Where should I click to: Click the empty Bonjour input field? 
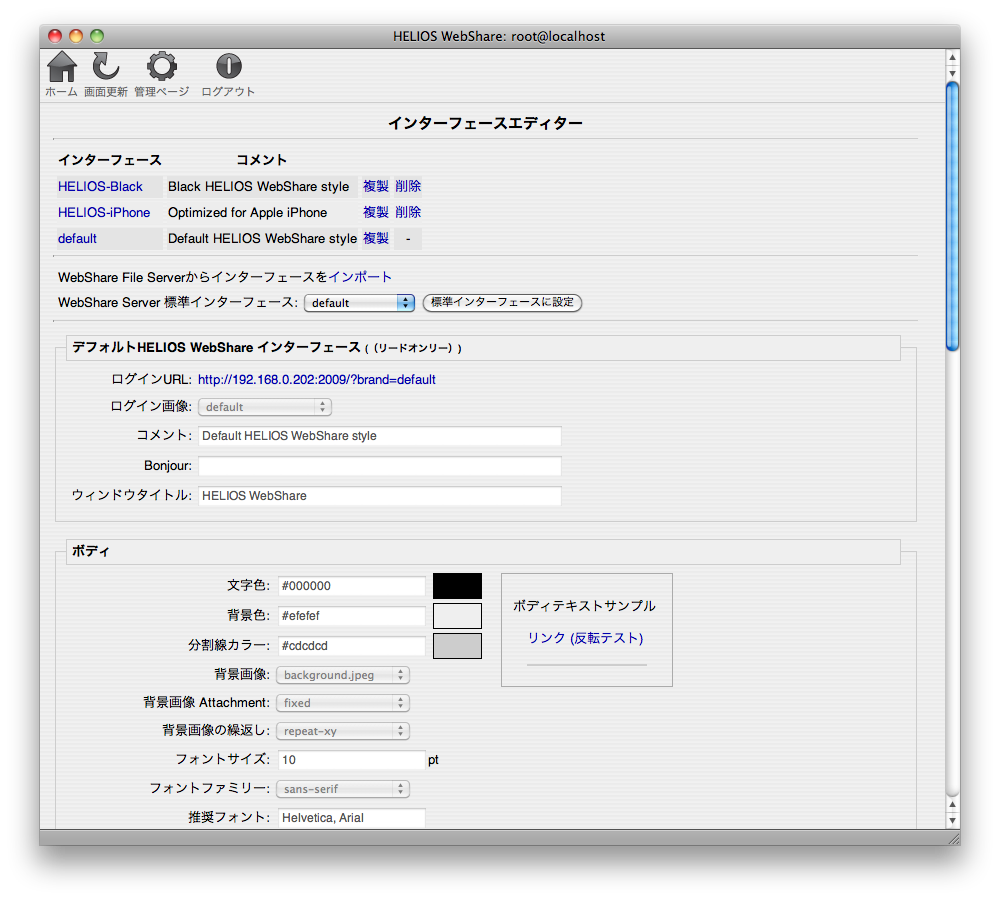379,466
